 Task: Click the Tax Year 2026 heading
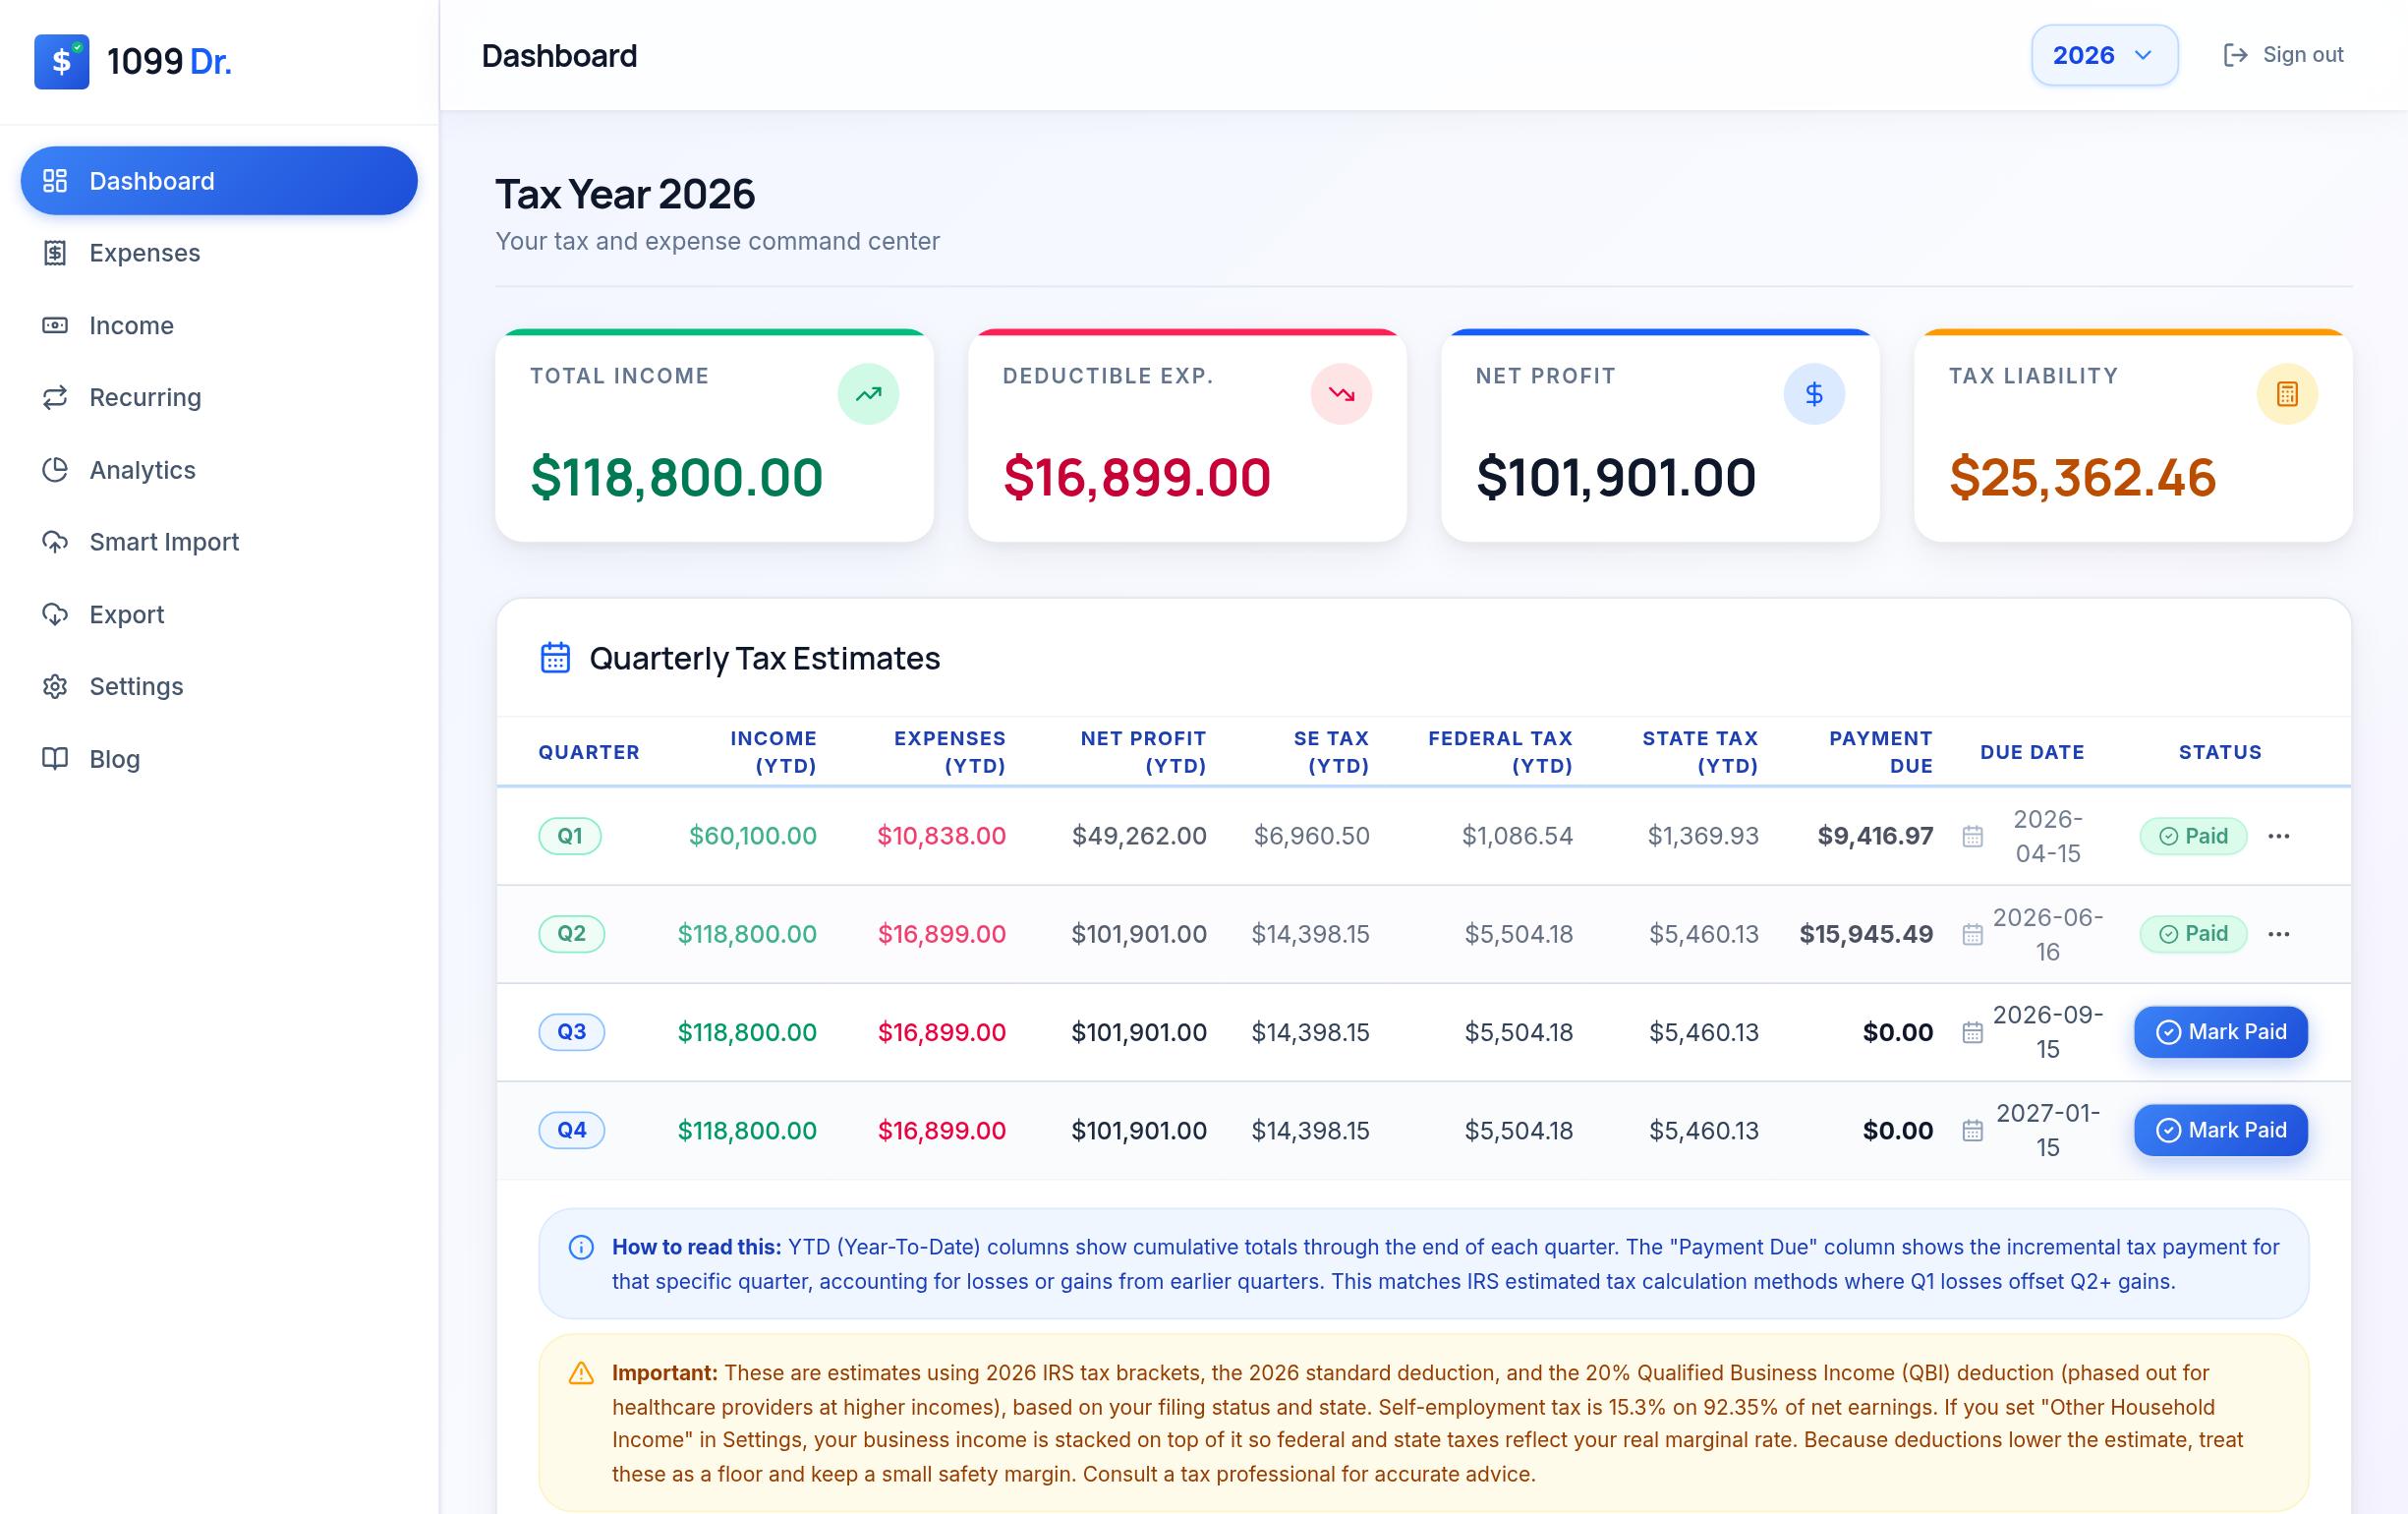(625, 194)
